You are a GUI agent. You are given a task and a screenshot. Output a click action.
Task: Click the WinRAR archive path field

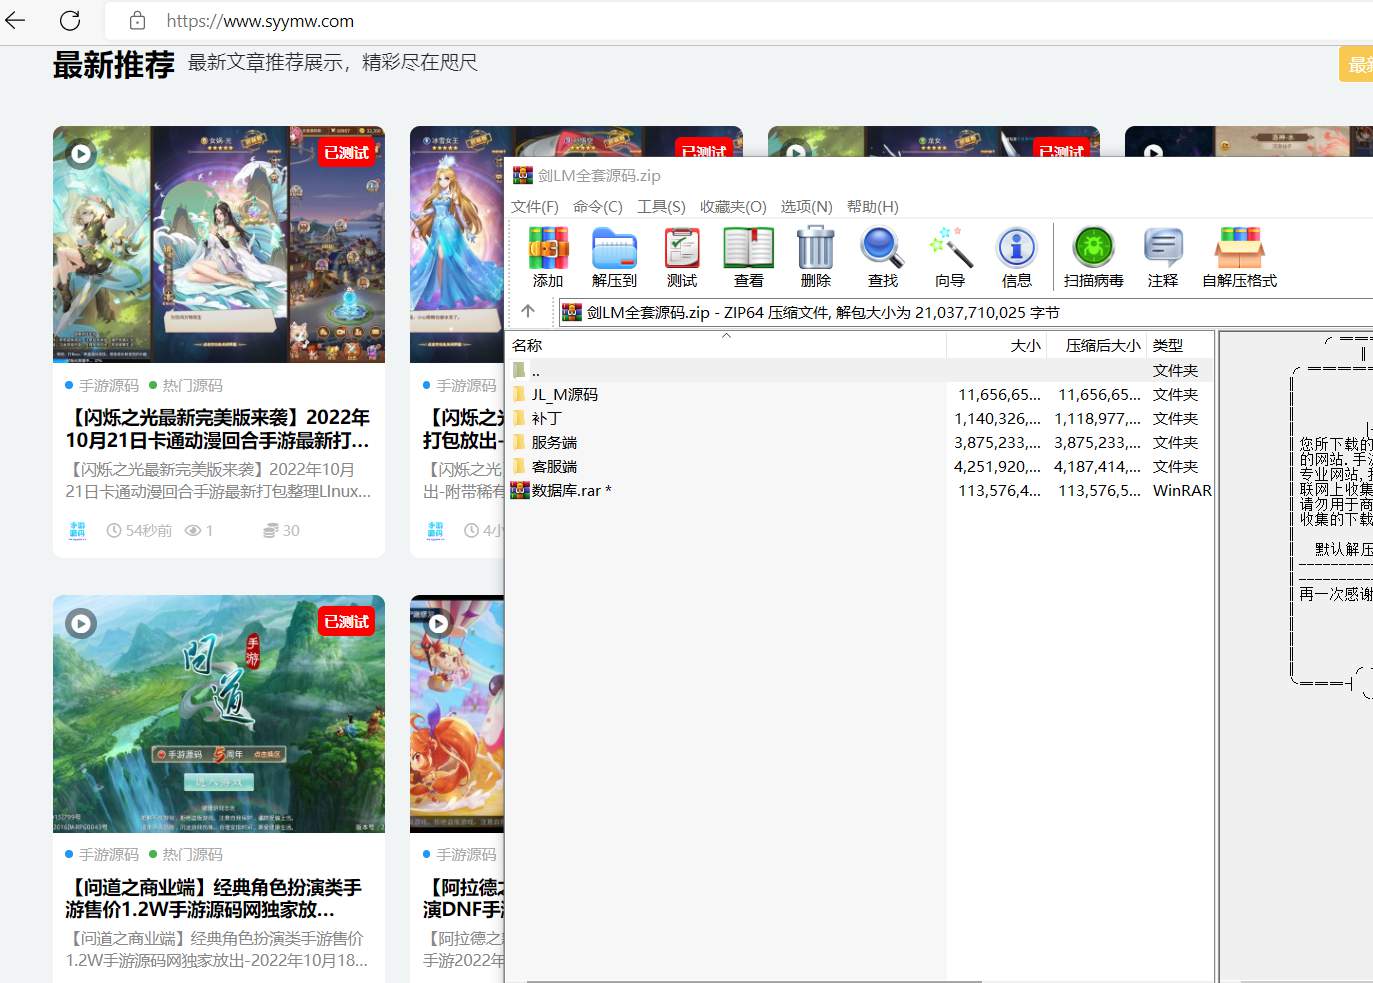click(x=965, y=312)
